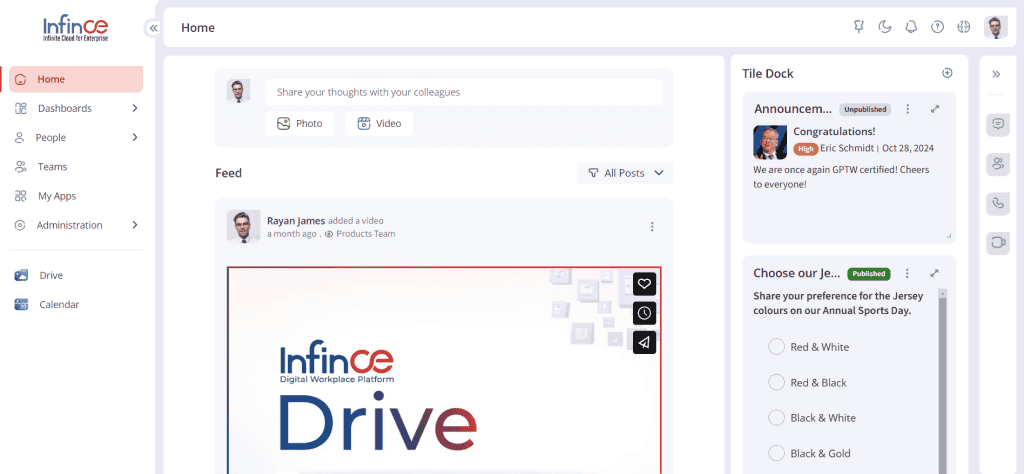Open Products Team link on post
The height and width of the screenshot is (474, 1024).
[365, 234]
